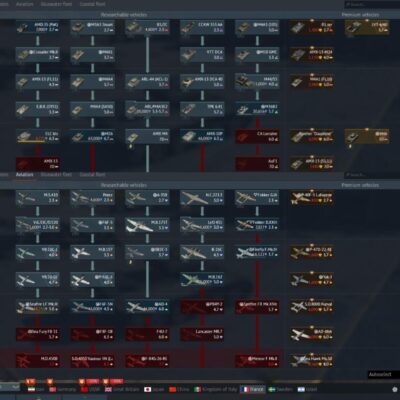Screen dimensions: 400x400
Task: Click the Autoselect button
Action: 380,375
